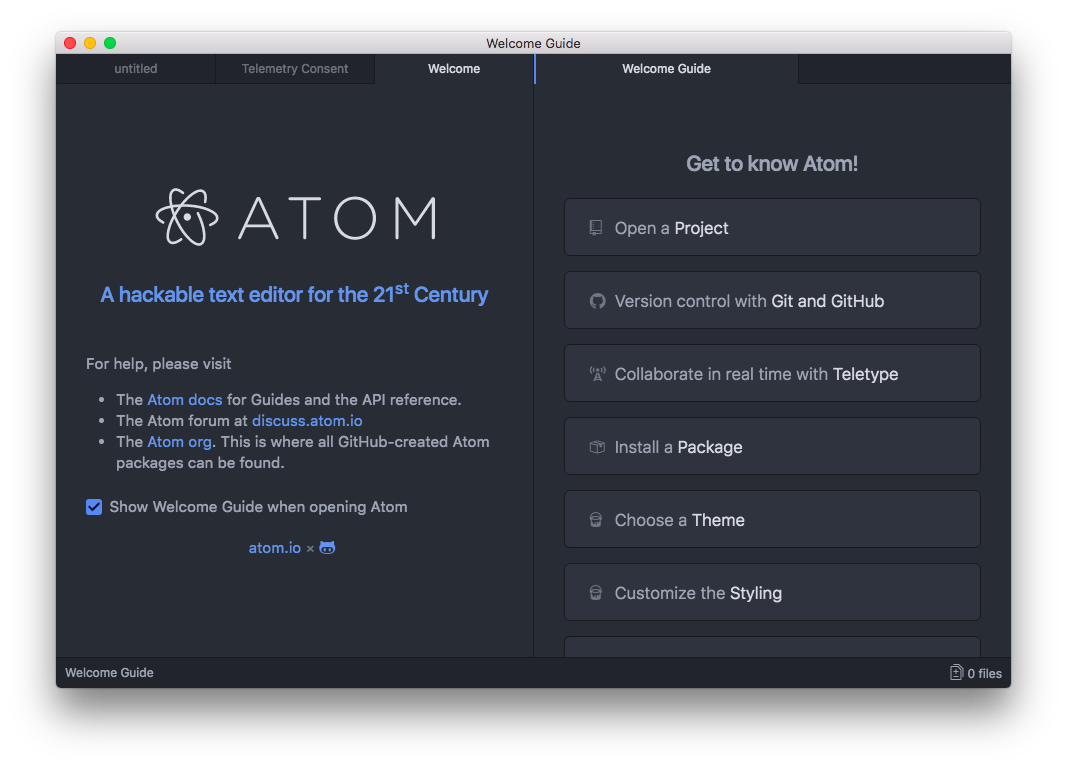The image size is (1067, 768).
Task: Click the Welcome Guide window title
Action: coord(534,43)
